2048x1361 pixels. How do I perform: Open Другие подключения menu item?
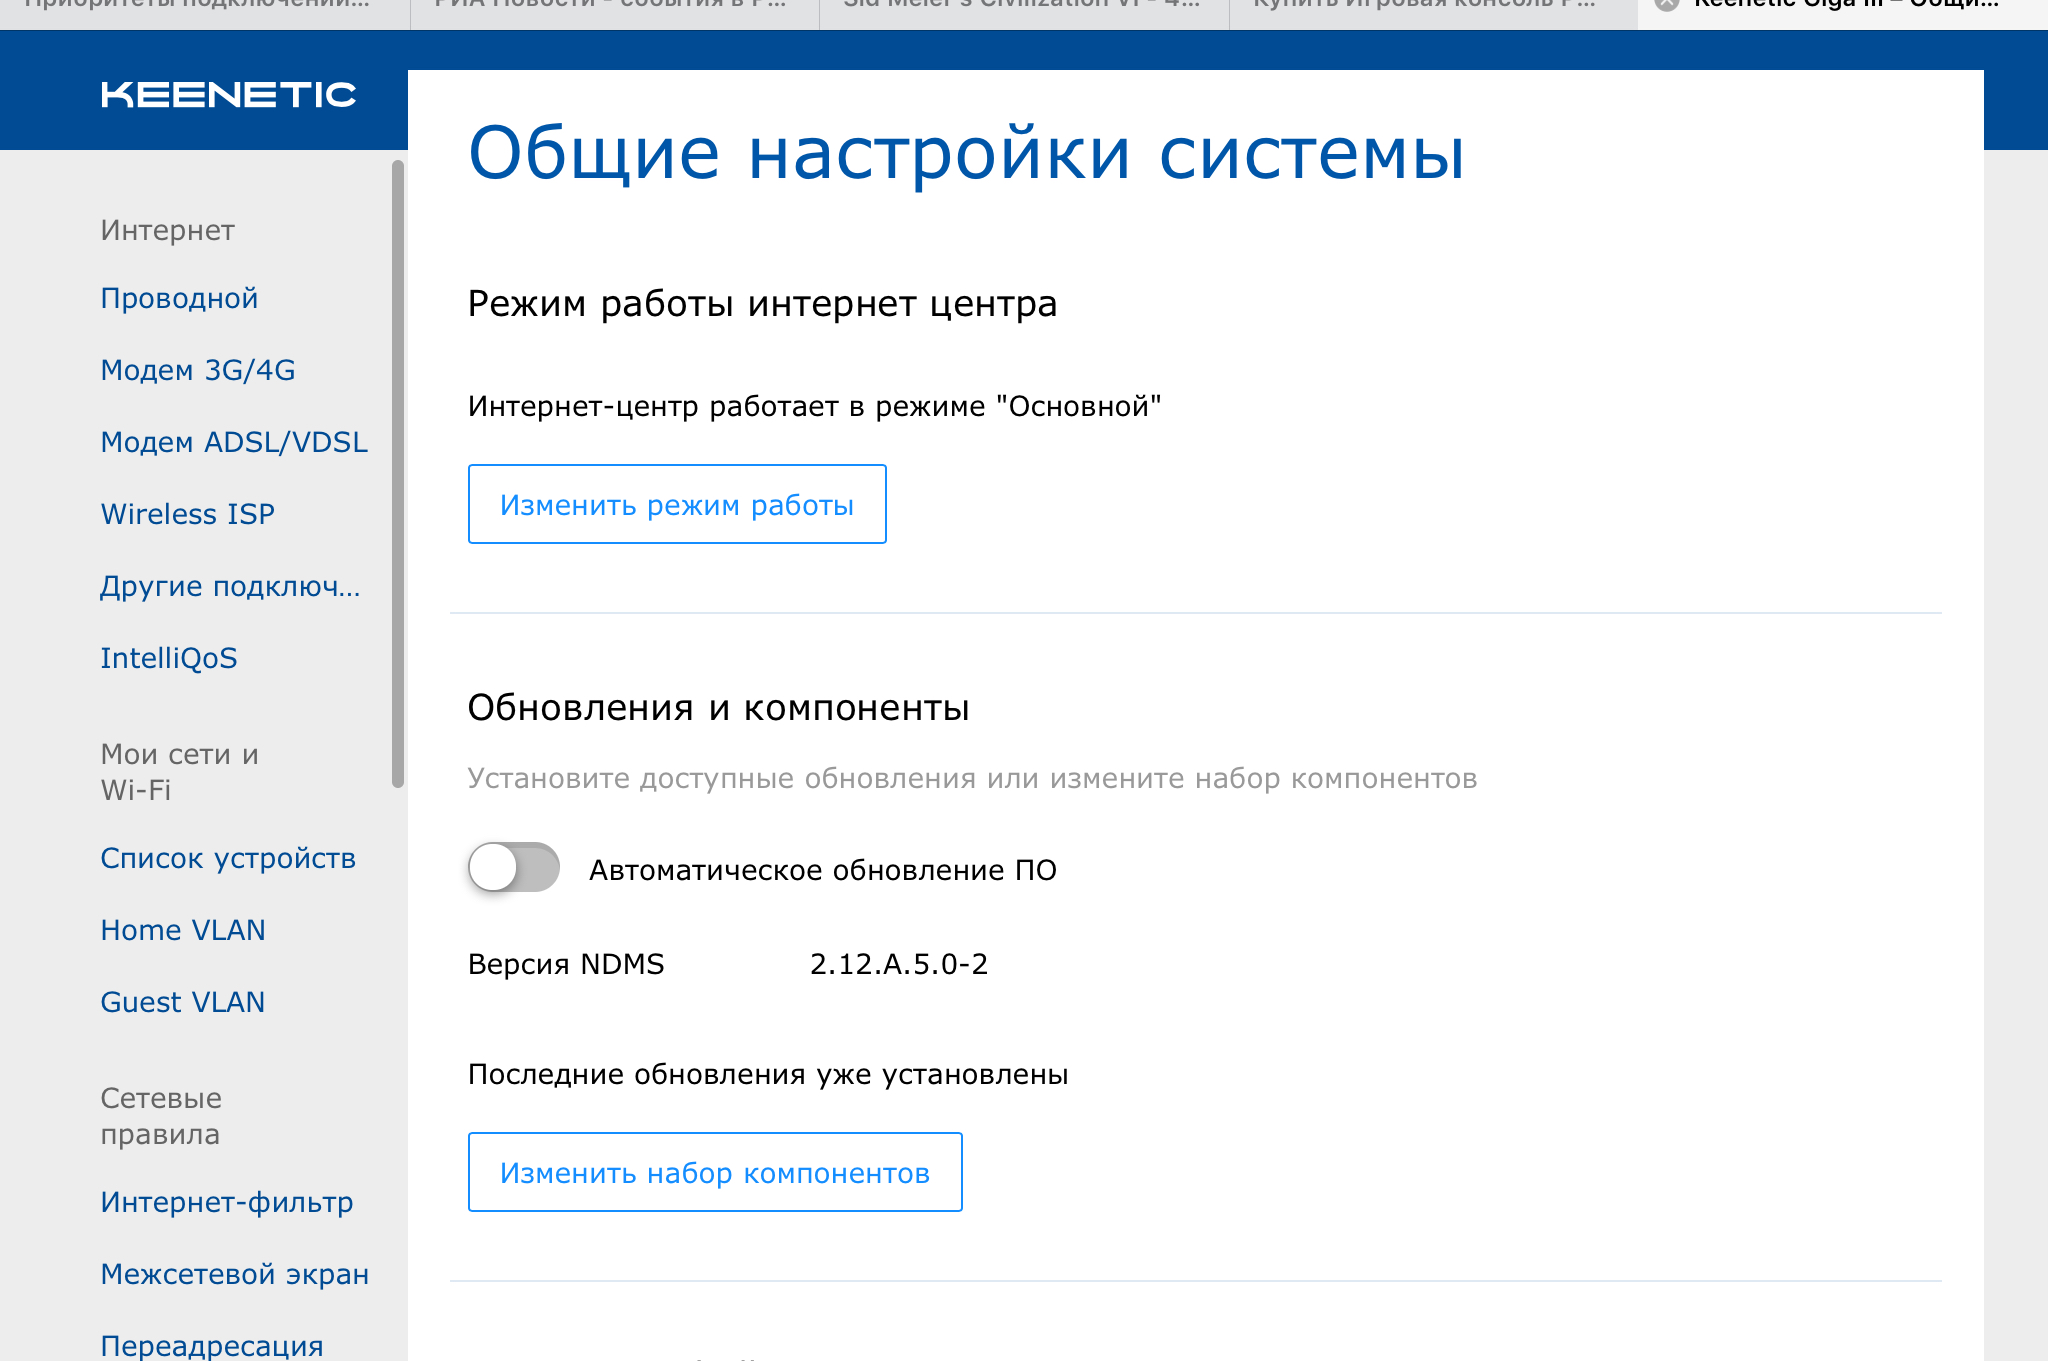(x=230, y=586)
